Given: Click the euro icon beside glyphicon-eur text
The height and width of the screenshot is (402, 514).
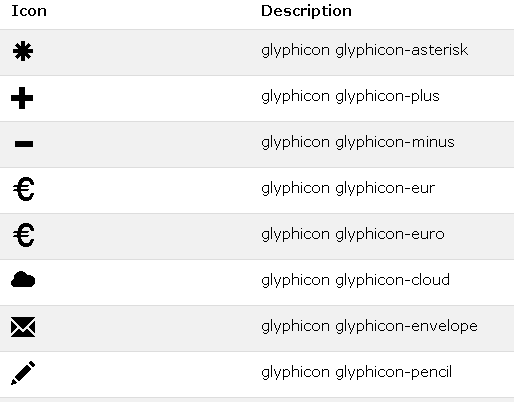Looking at the screenshot, I should (24, 189).
